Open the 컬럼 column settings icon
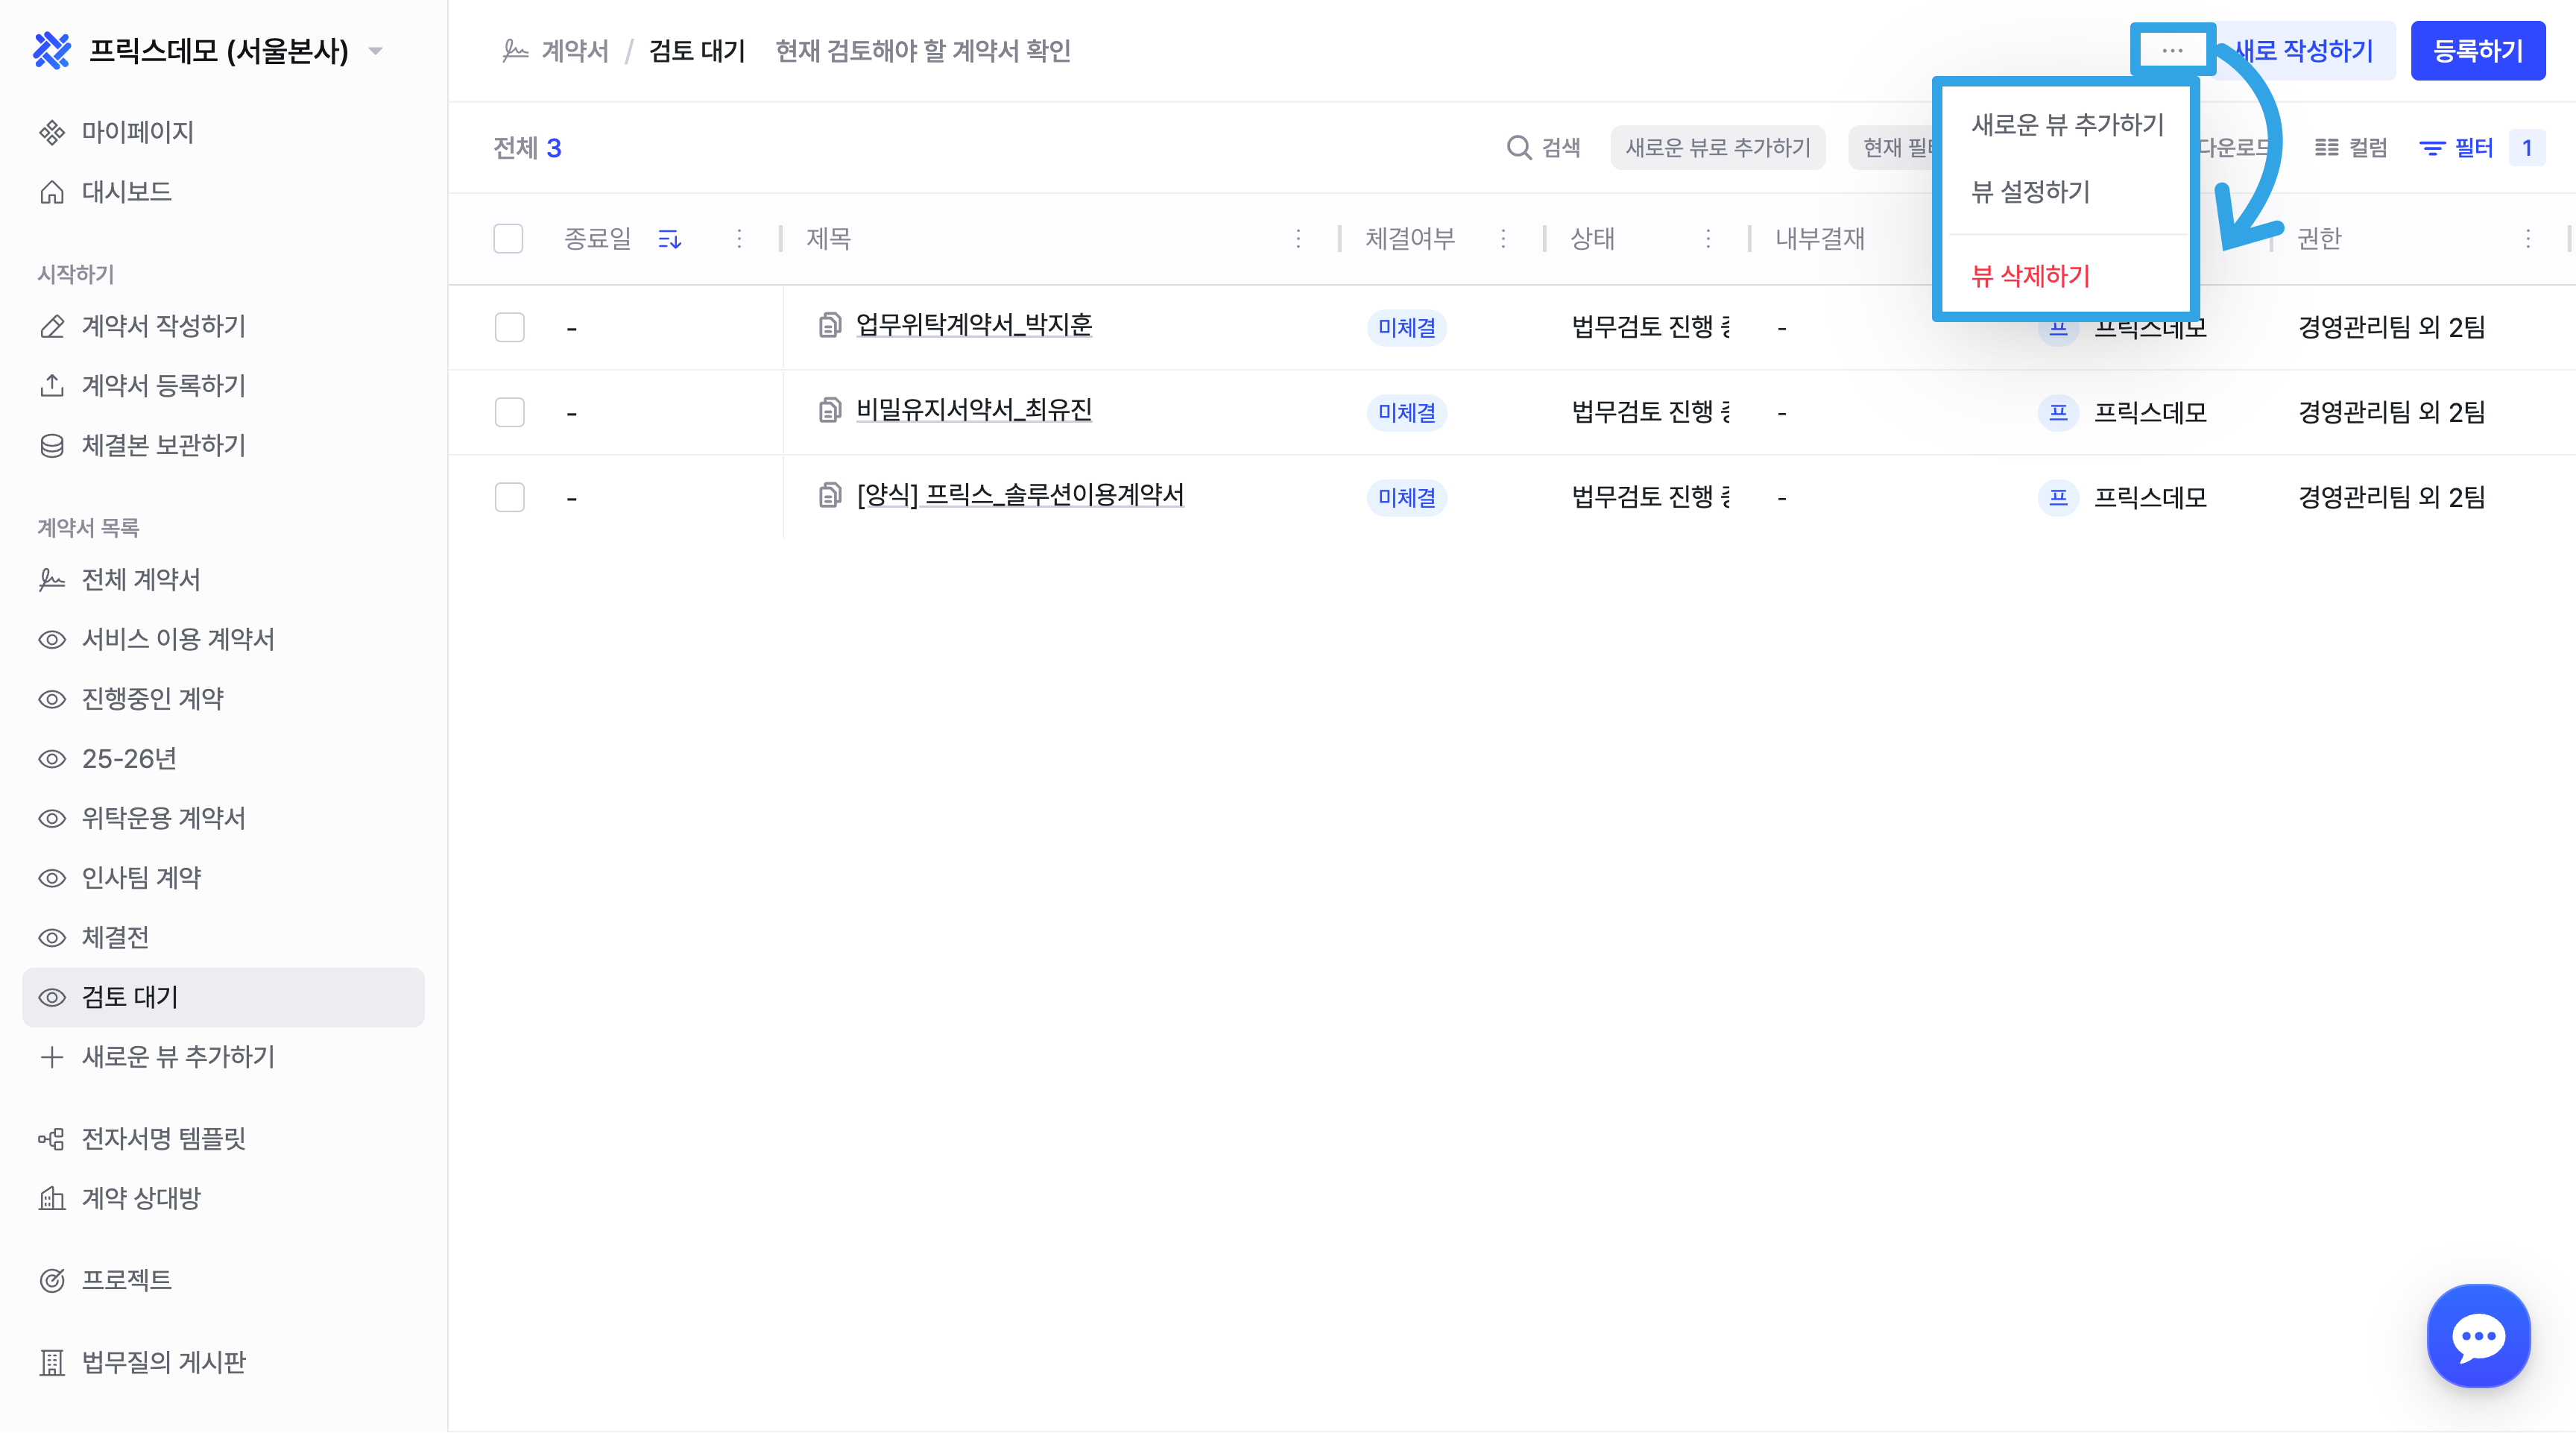 pos(2327,148)
